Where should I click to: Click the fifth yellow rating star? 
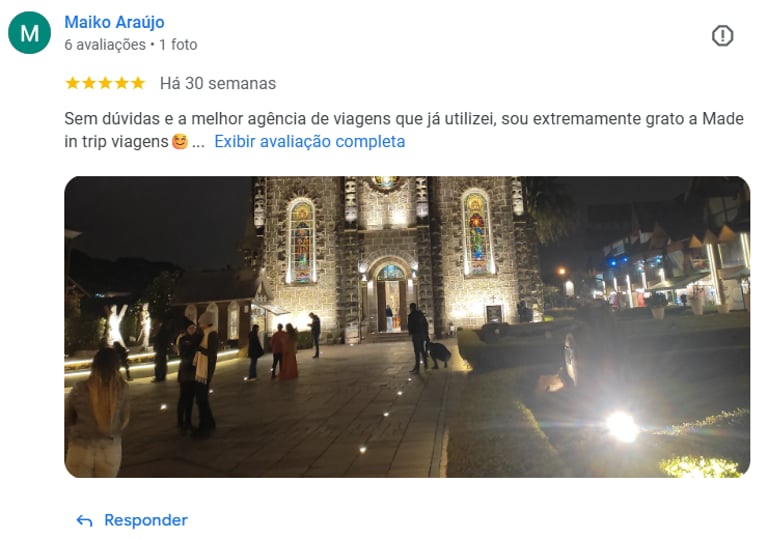(x=138, y=83)
